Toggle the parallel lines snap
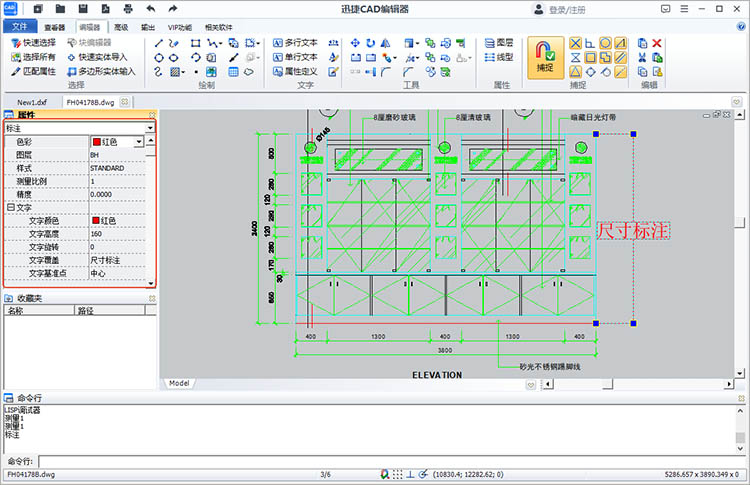The height and width of the screenshot is (485, 750). (620, 58)
